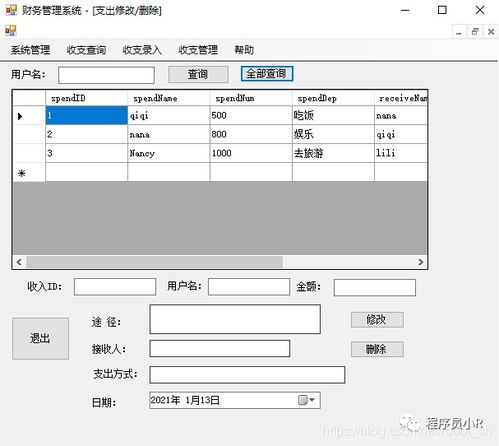Open the 系统管理 menu

point(30,50)
